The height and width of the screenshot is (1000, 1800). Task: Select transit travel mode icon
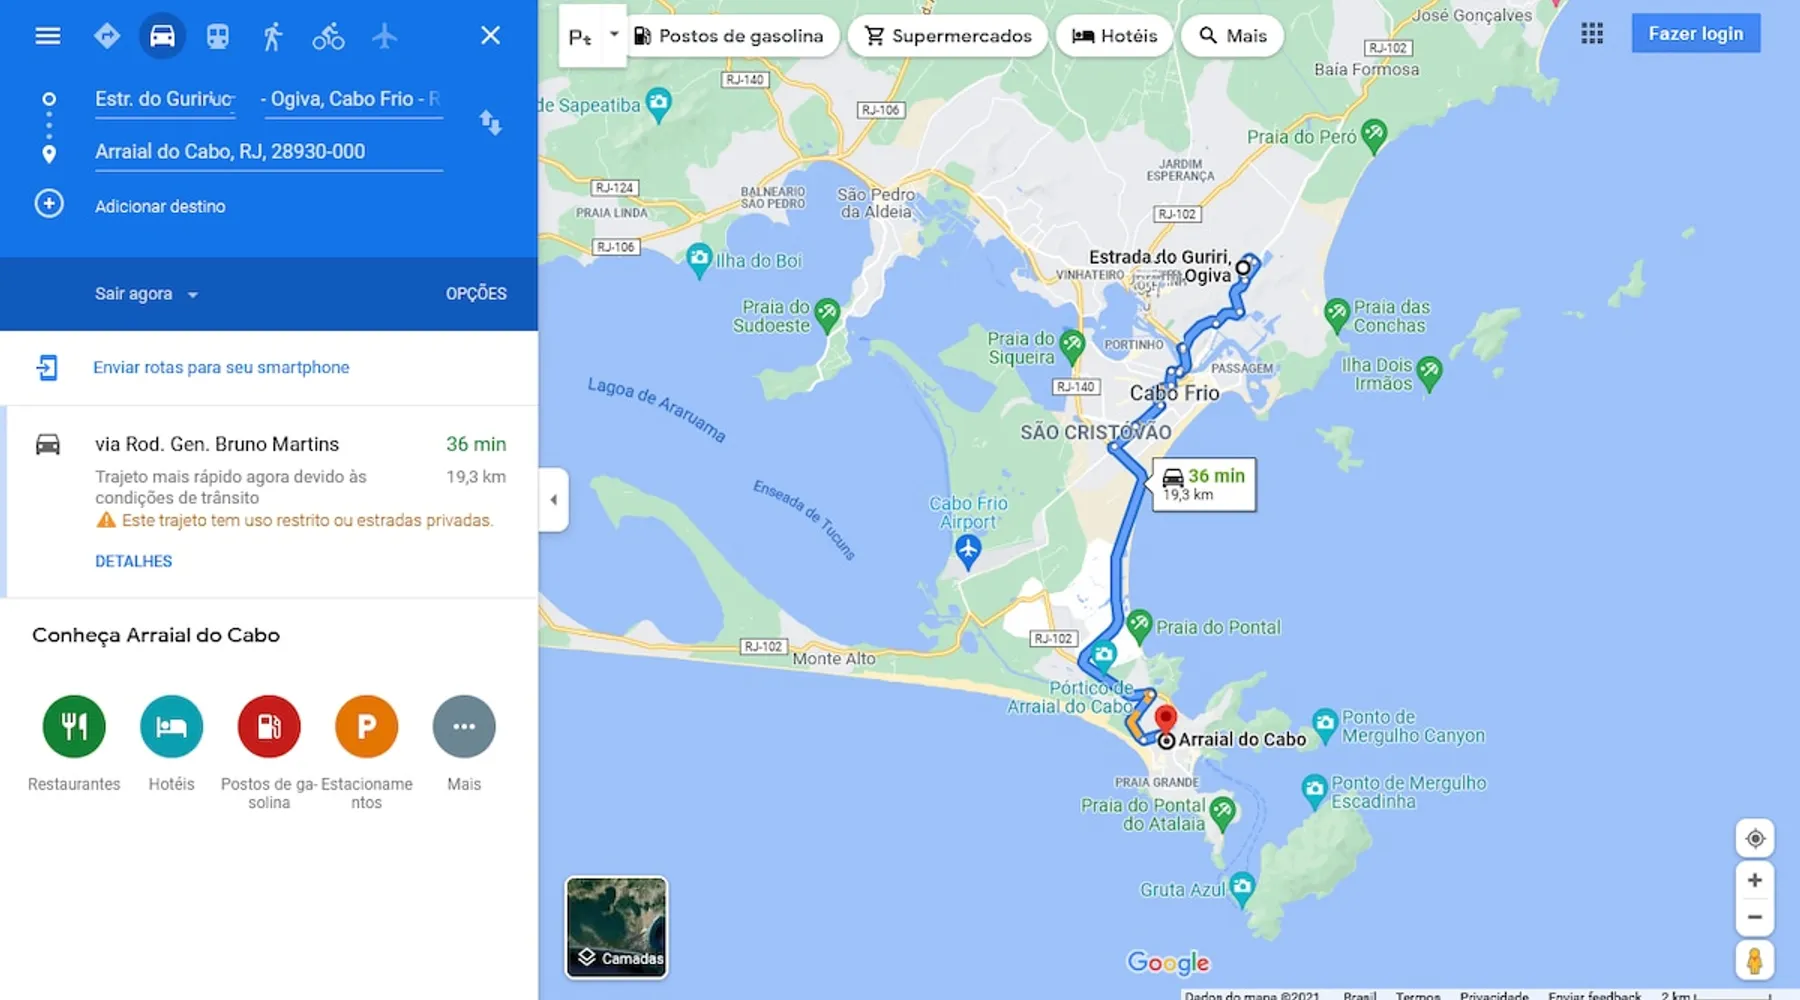point(217,36)
